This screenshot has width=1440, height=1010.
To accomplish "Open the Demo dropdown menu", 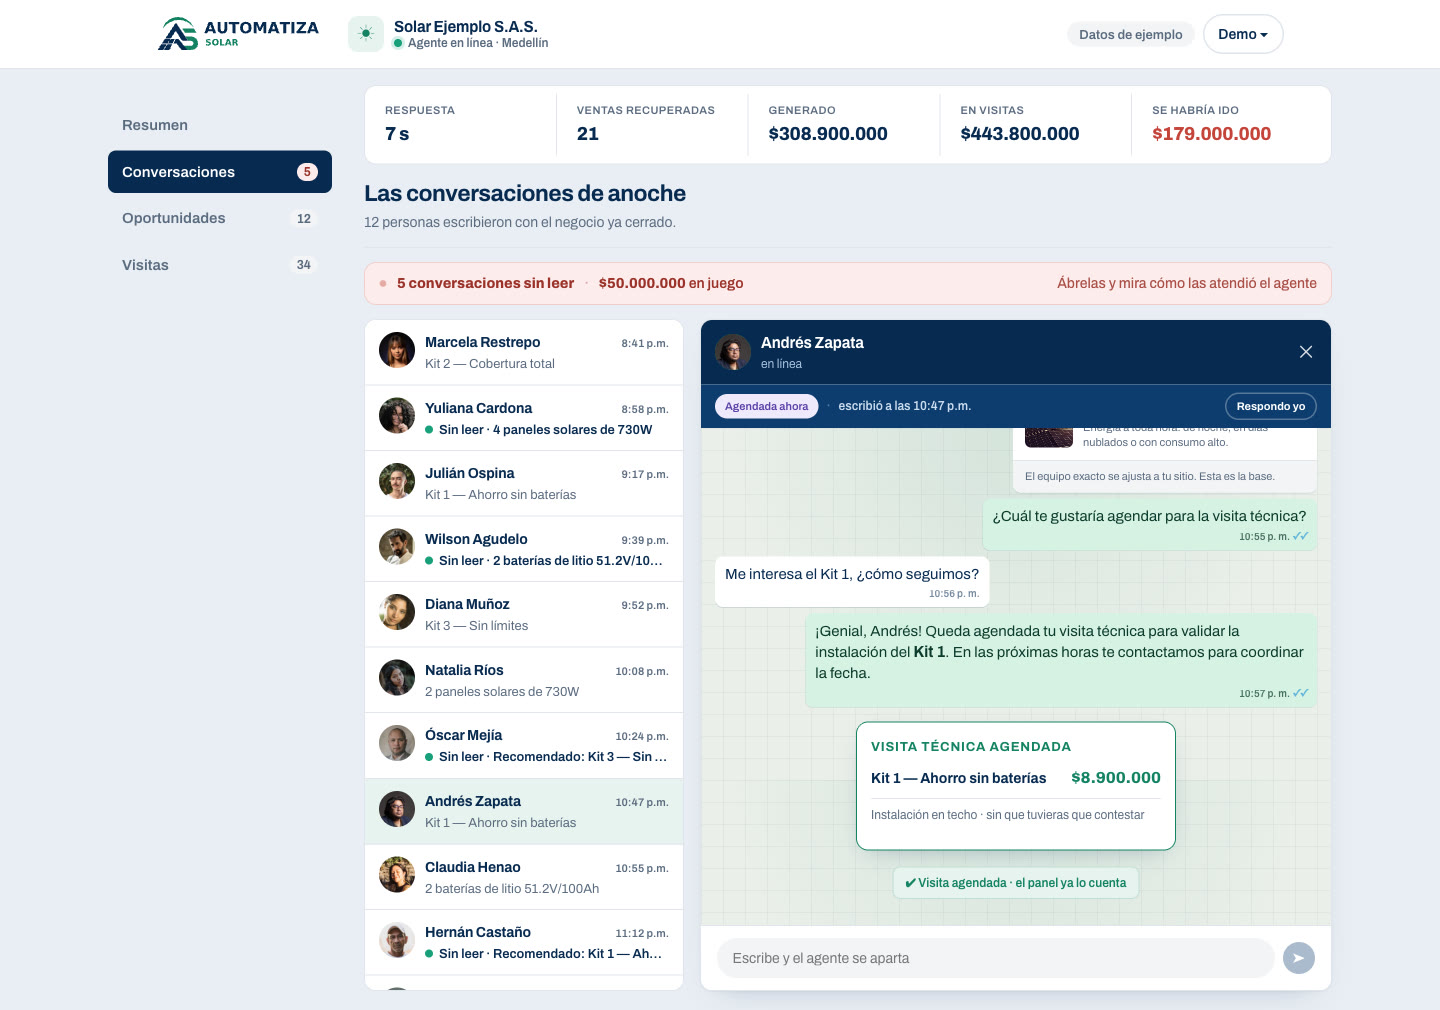I will coord(1243,34).
